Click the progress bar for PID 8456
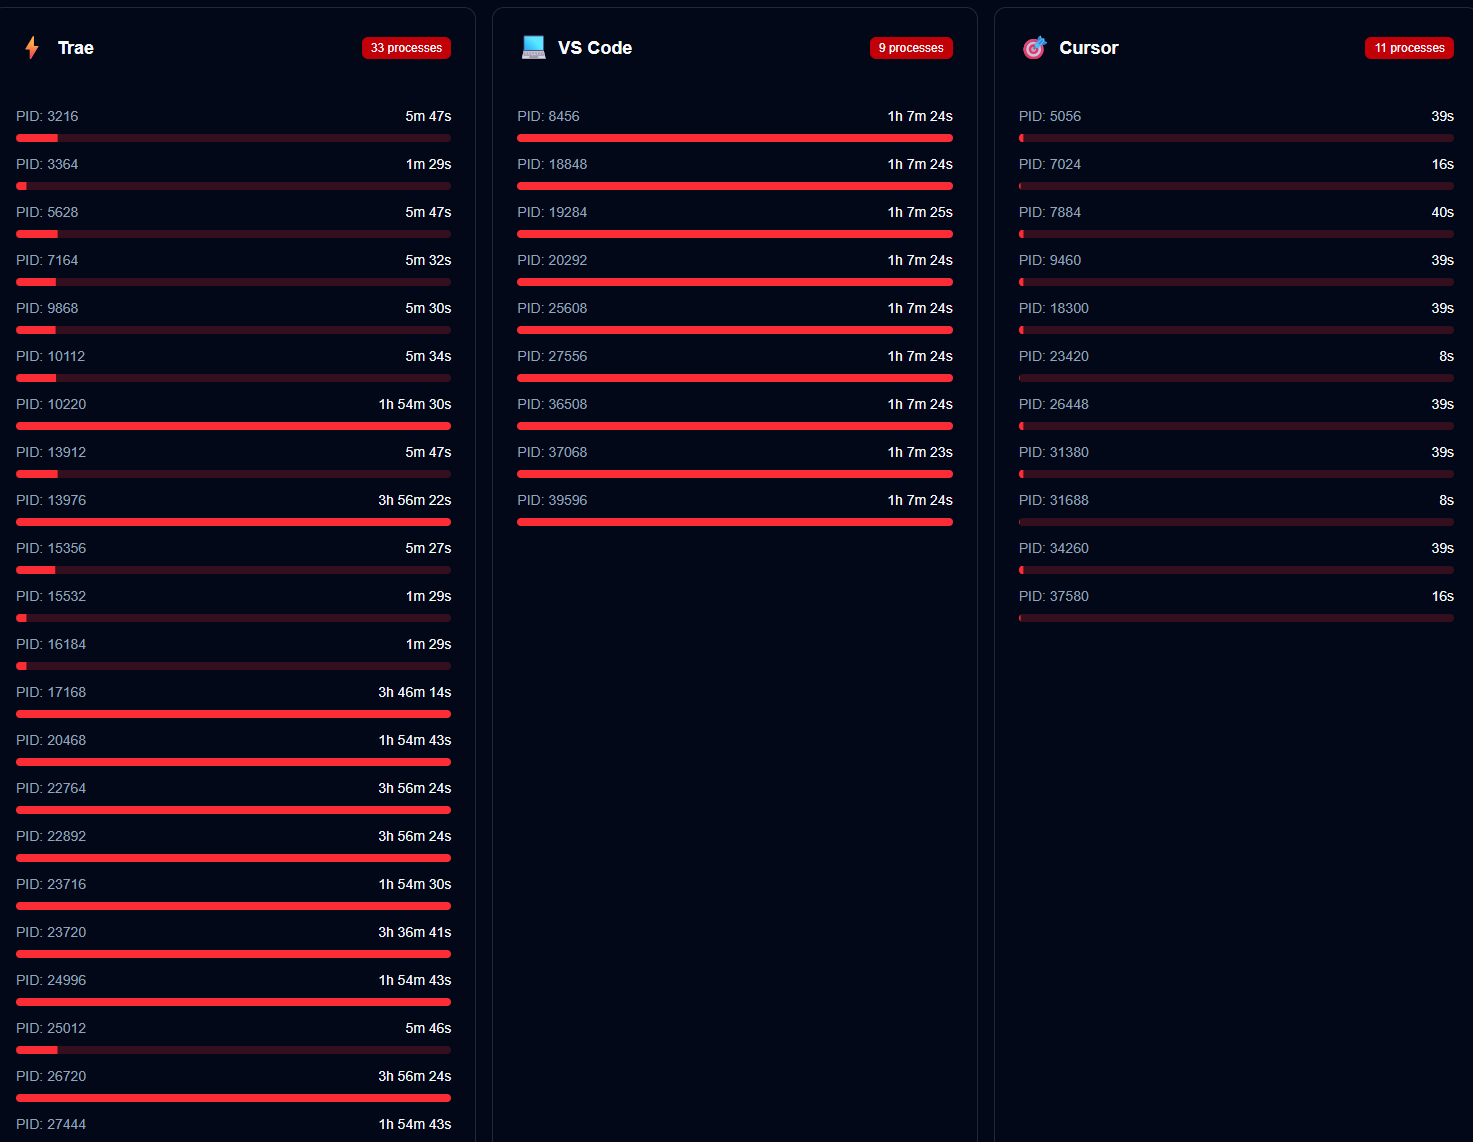Screen dimensions: 1473x1142 [735, 138]
